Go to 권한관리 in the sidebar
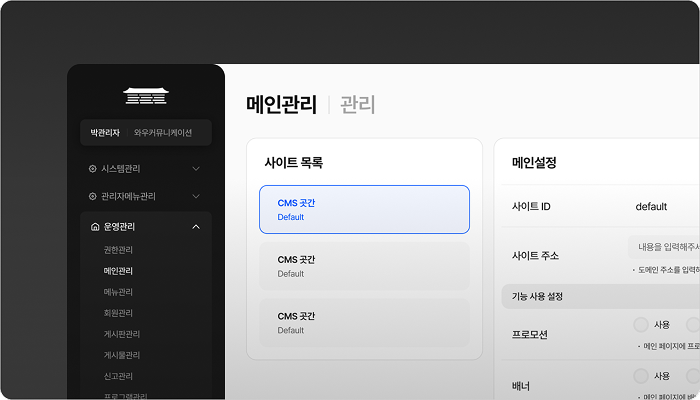This screenshot has width=700, height=400. (118, 250)
